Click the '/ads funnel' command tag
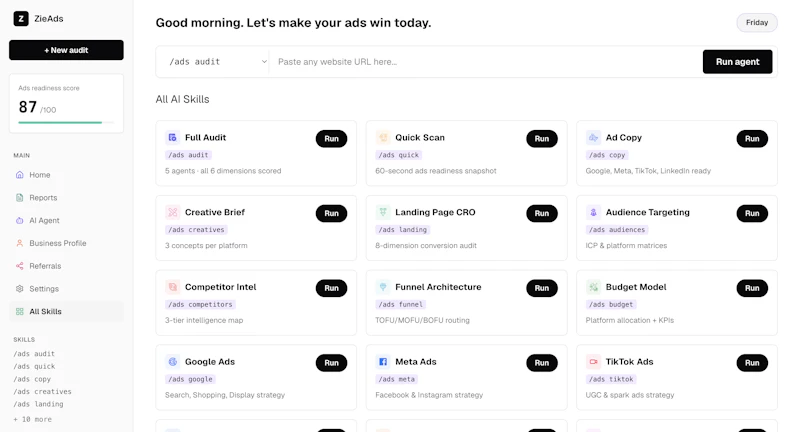 point(401,304)
